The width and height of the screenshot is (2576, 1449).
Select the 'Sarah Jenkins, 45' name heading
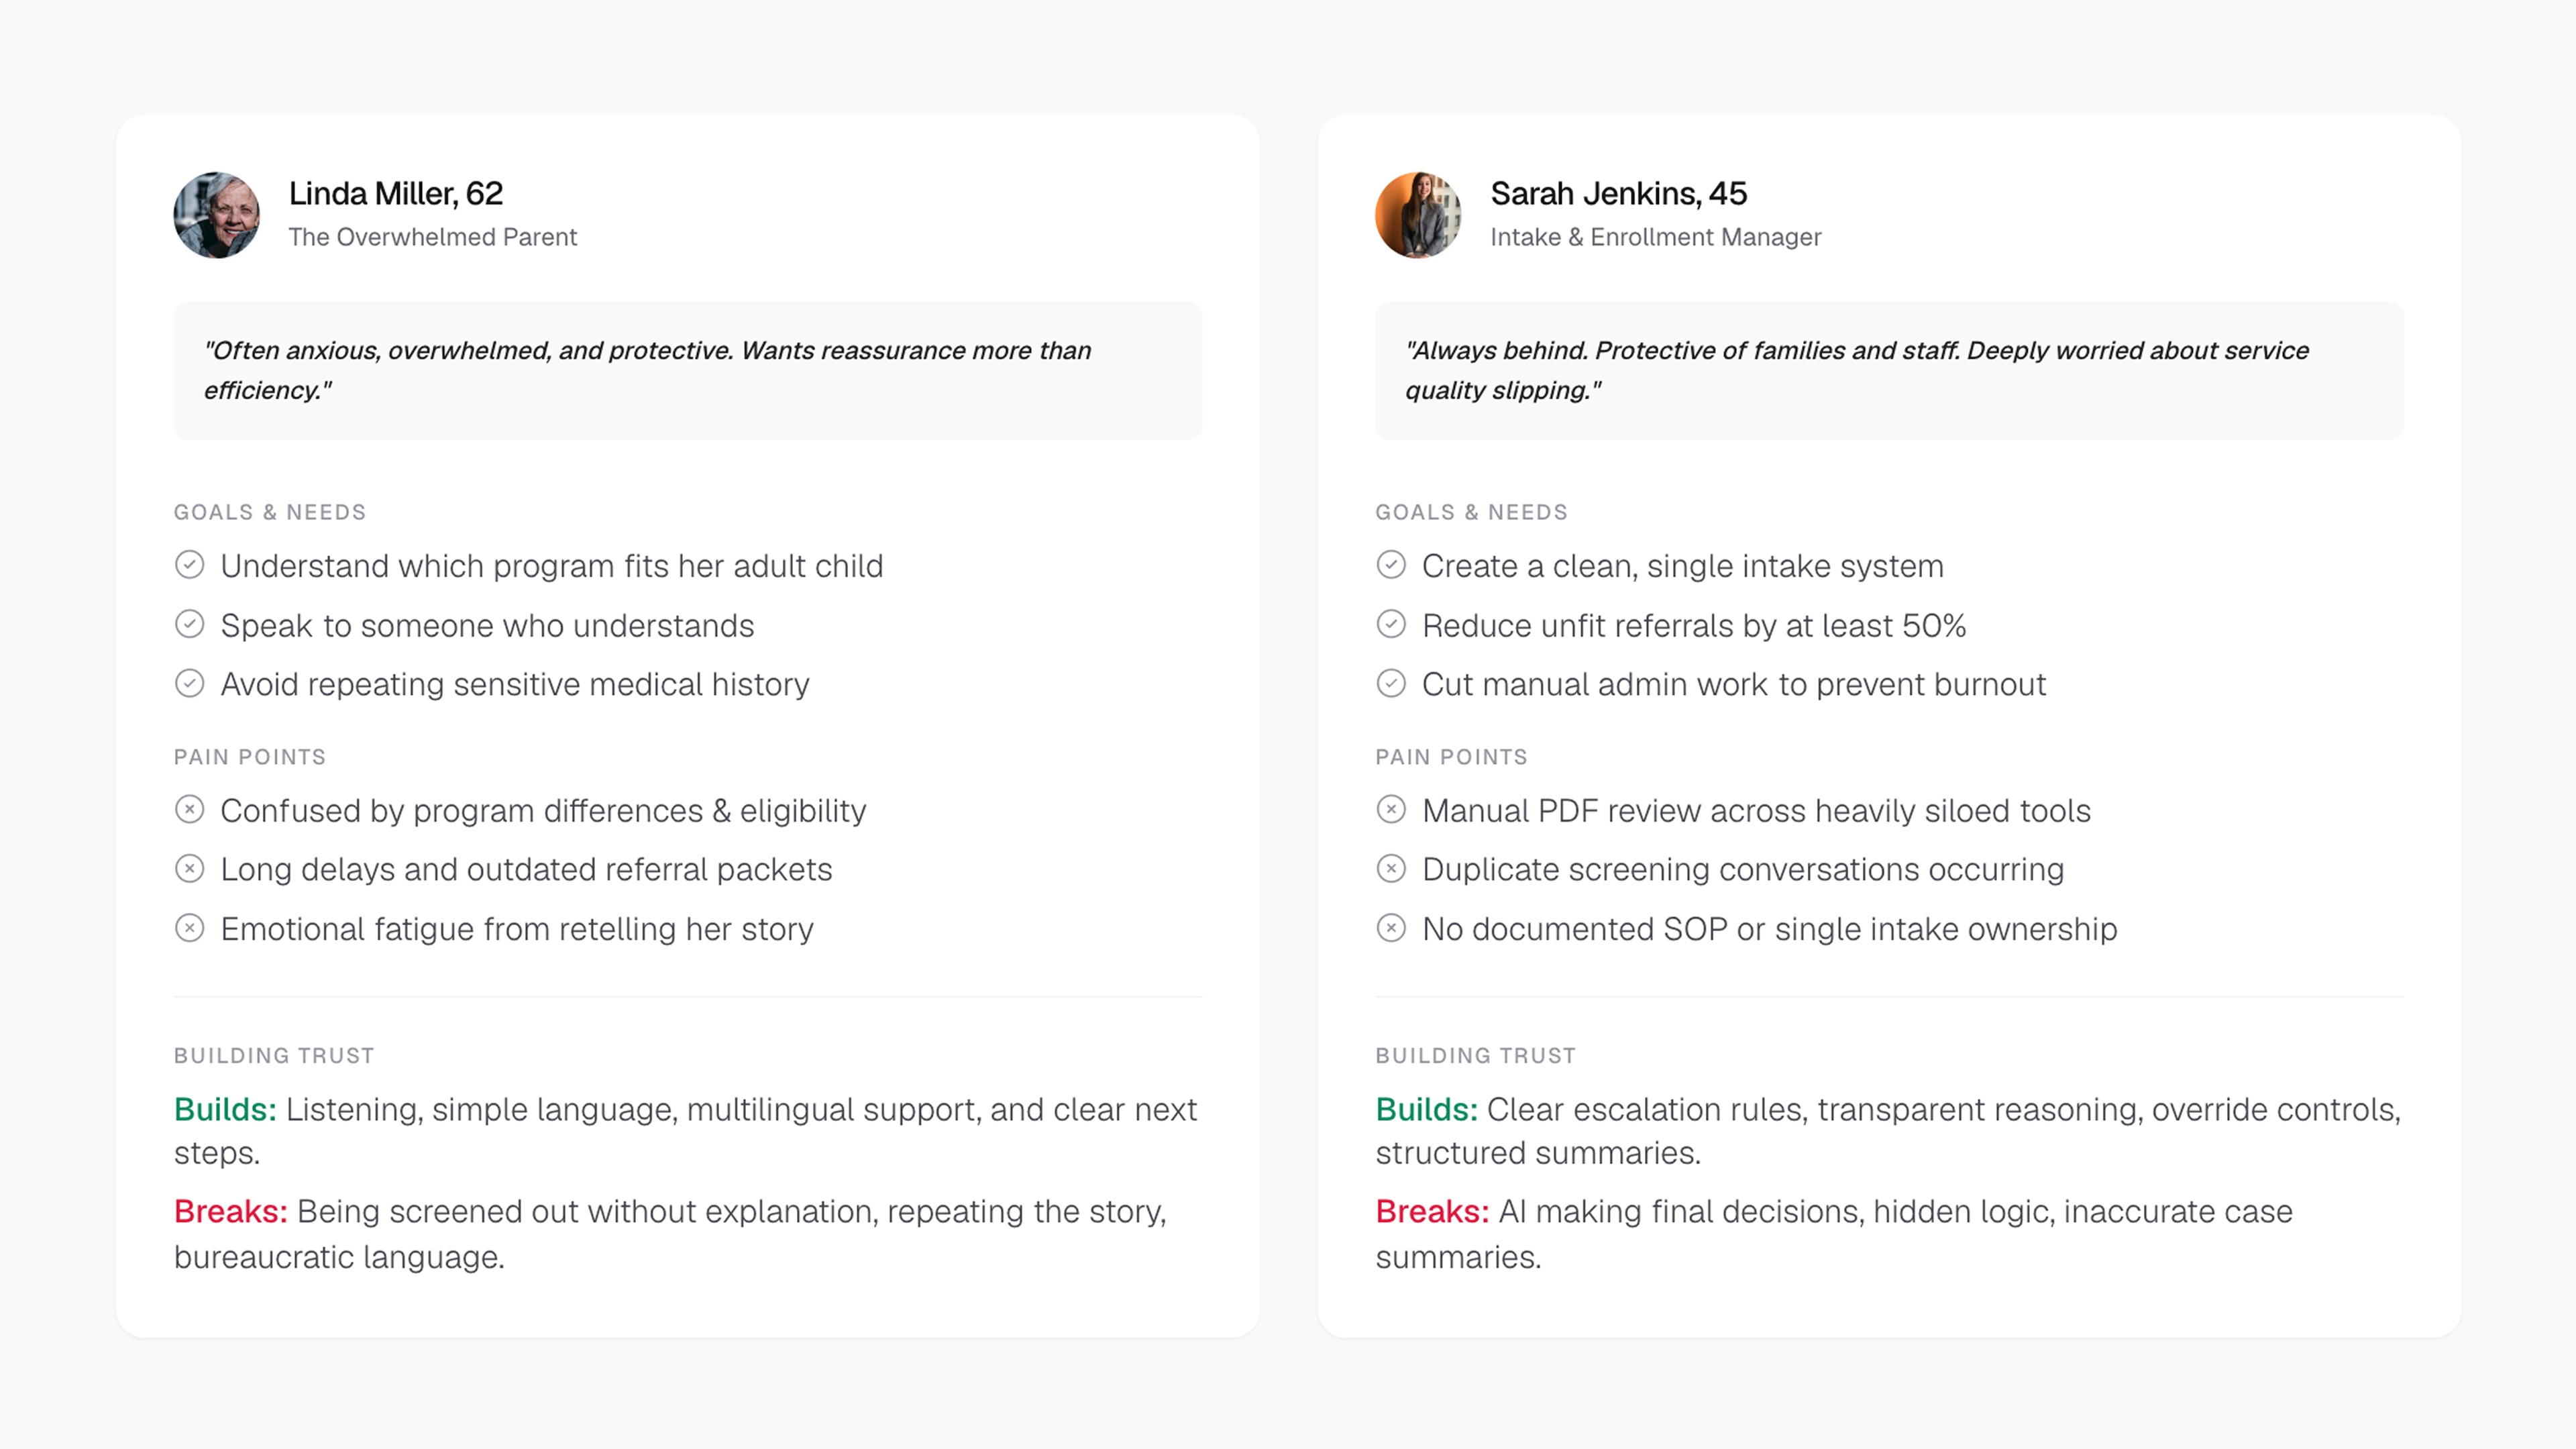click(1619, 193)
